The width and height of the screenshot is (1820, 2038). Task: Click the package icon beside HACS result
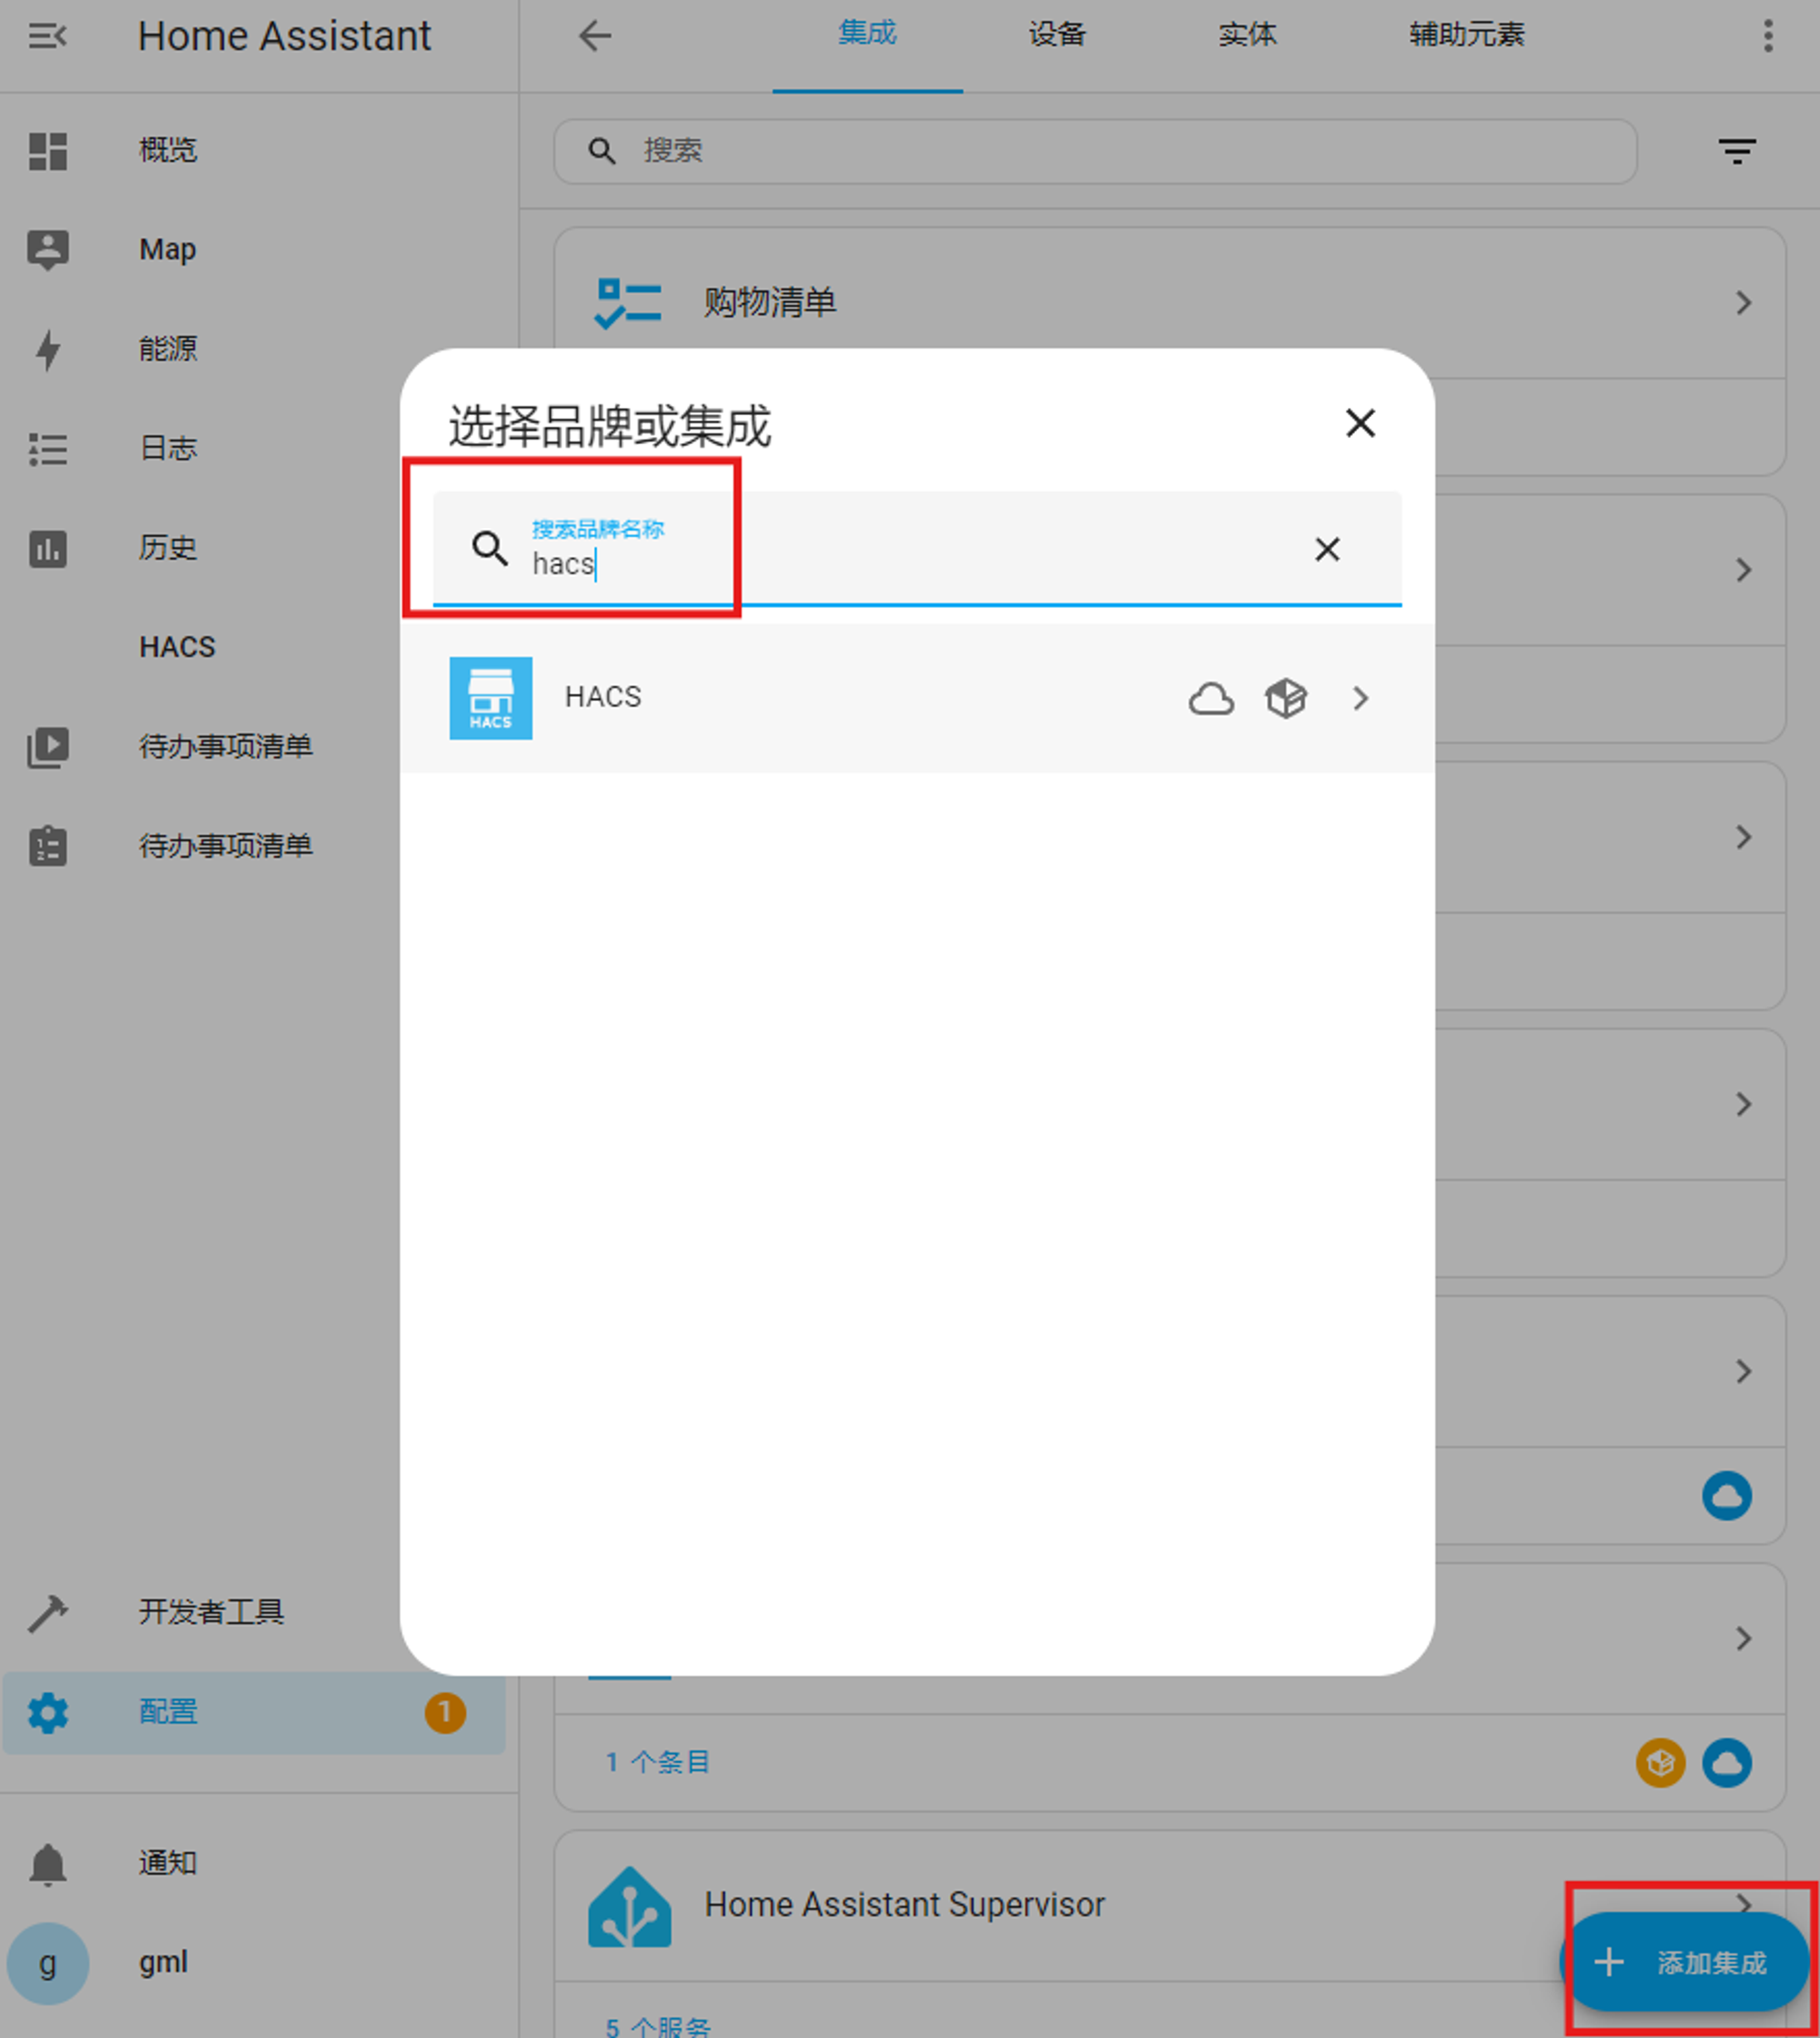coord(1286,698)
